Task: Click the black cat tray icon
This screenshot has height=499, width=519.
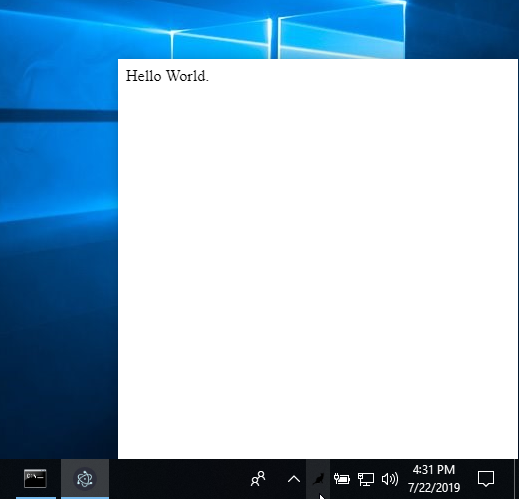Action: [x=318, y=479]
